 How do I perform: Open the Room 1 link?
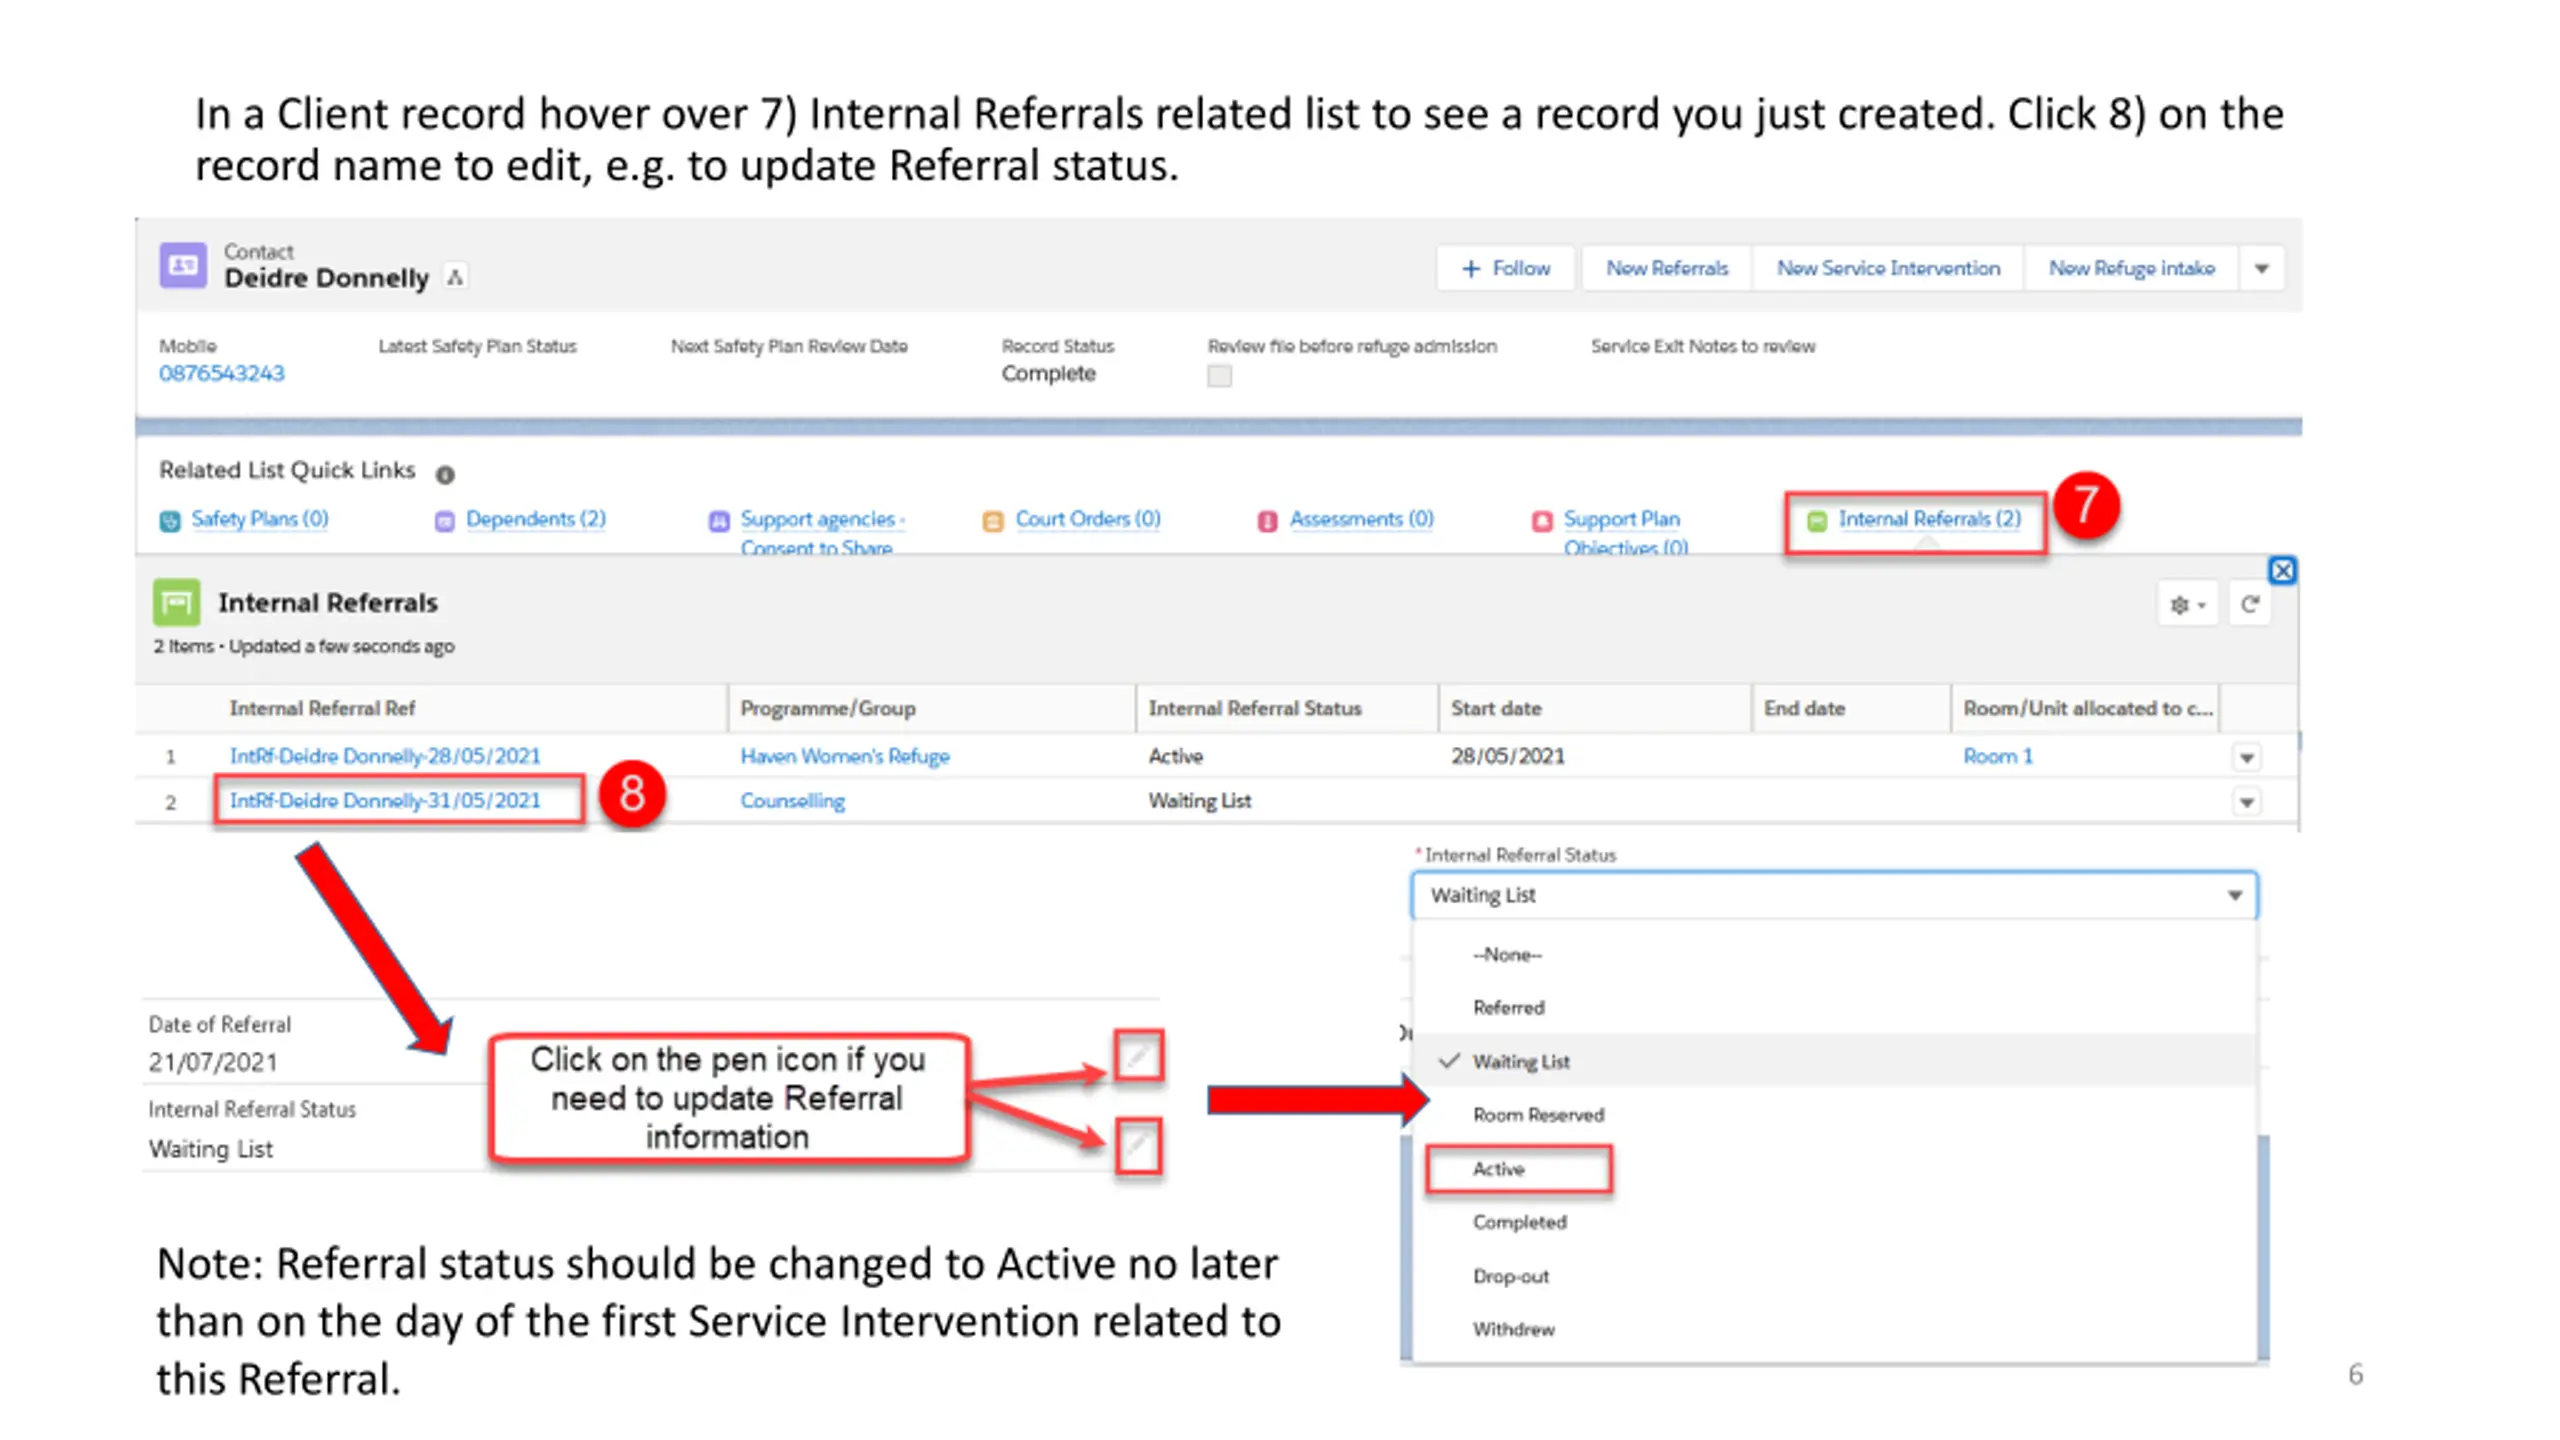pyautogui.click(x=1997, y=756)
